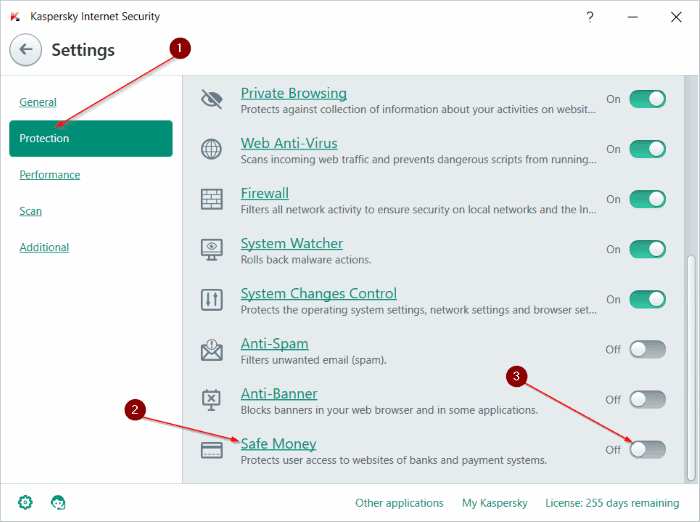
Task: Select the Protection section
Action: tap(91, 138)
